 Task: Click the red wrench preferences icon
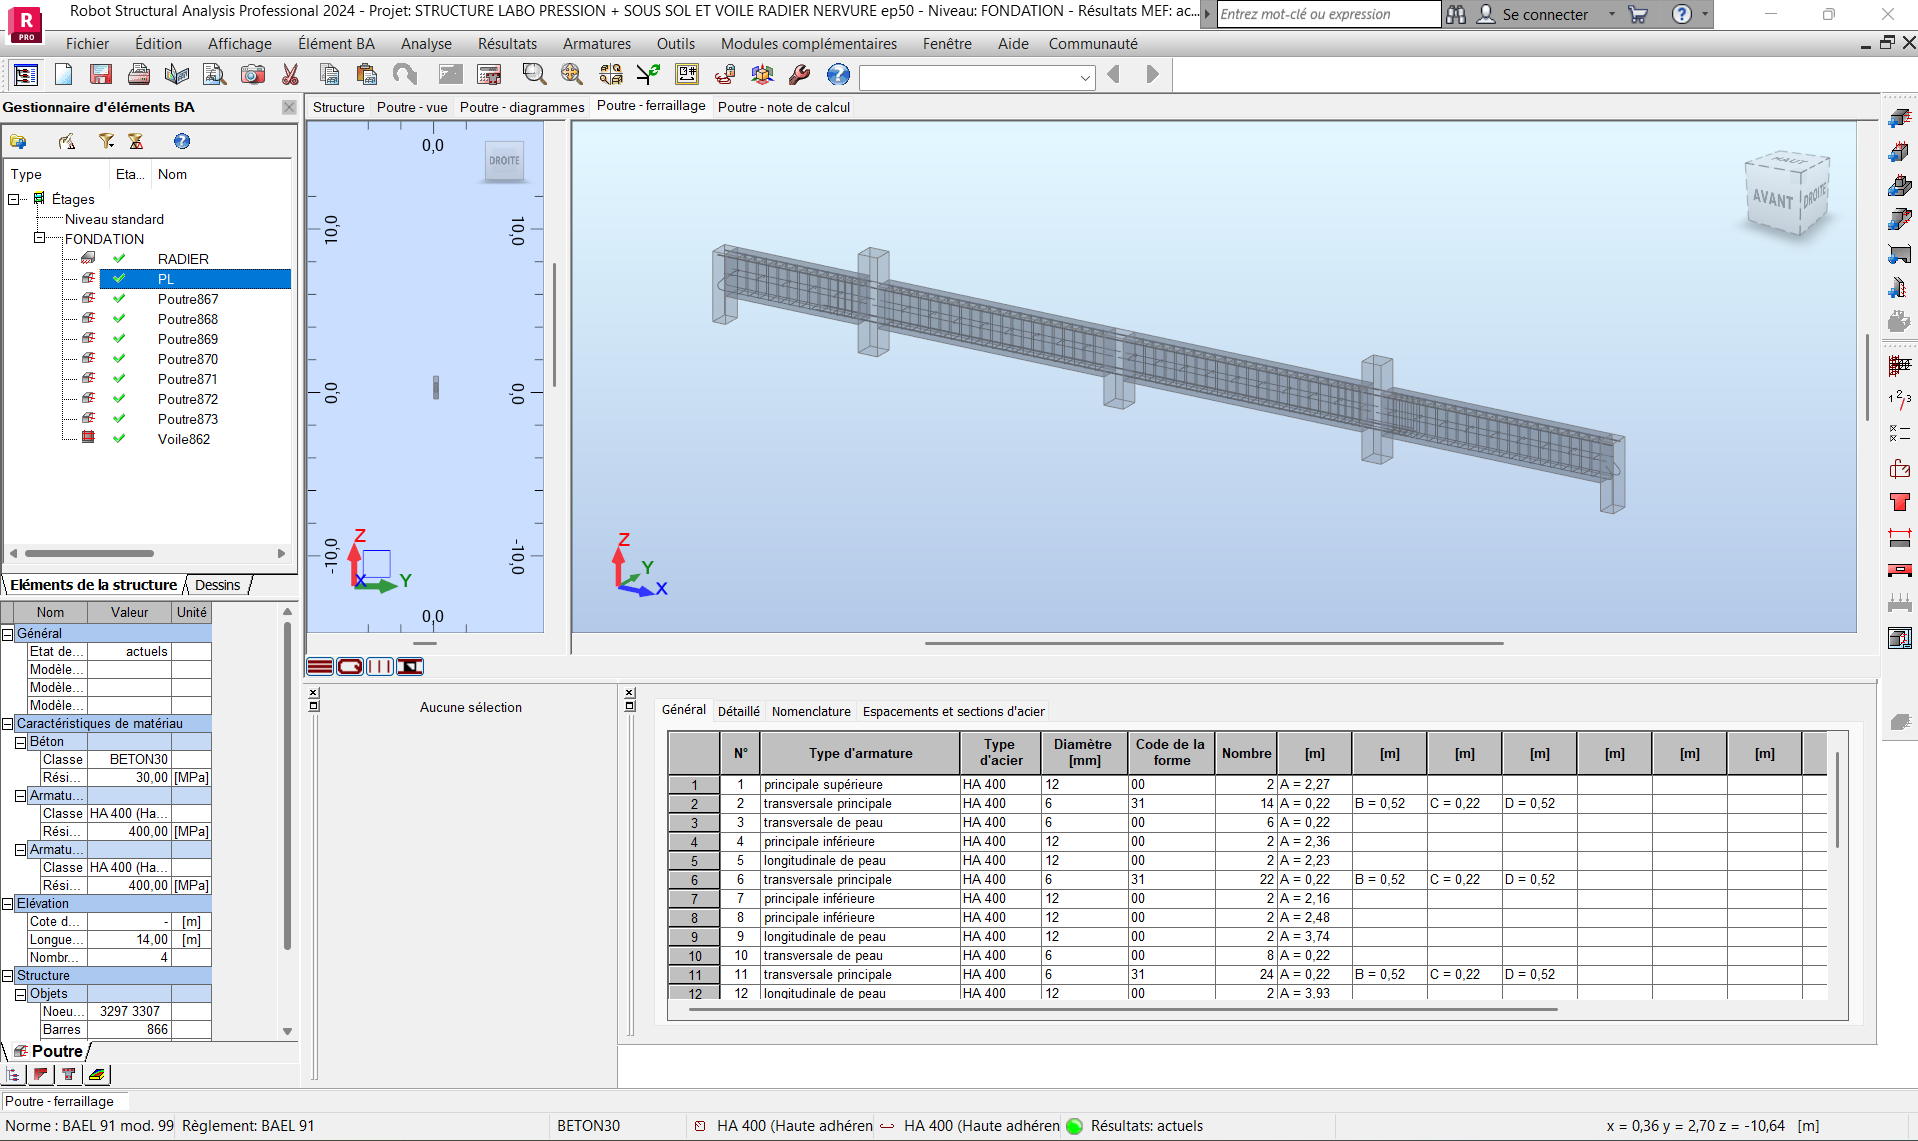pos(799,75)
